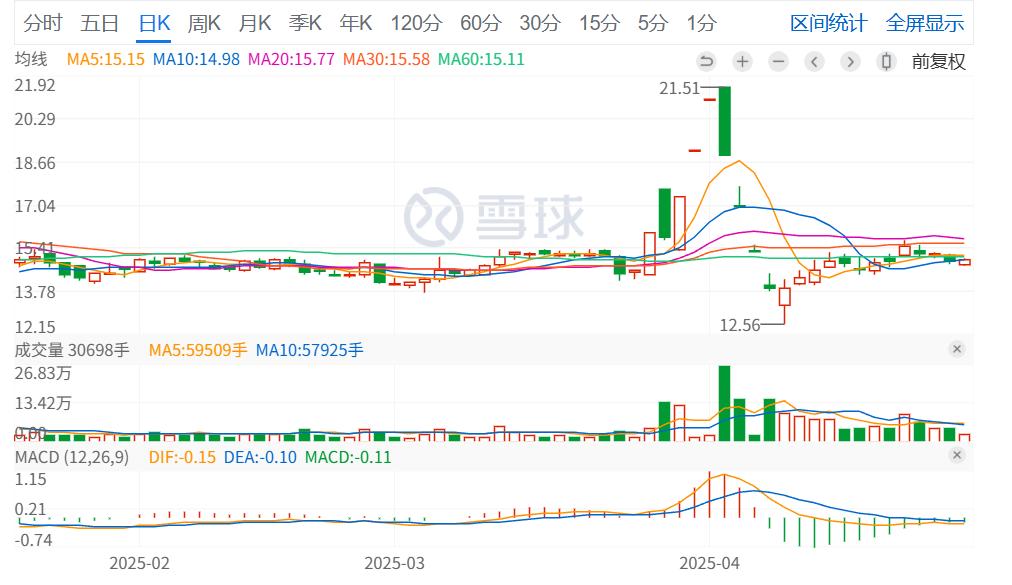The height and width of the screenshot is (585, 1012).
Task: Select the 5分 minute chart tab
Action: point(652,23)
